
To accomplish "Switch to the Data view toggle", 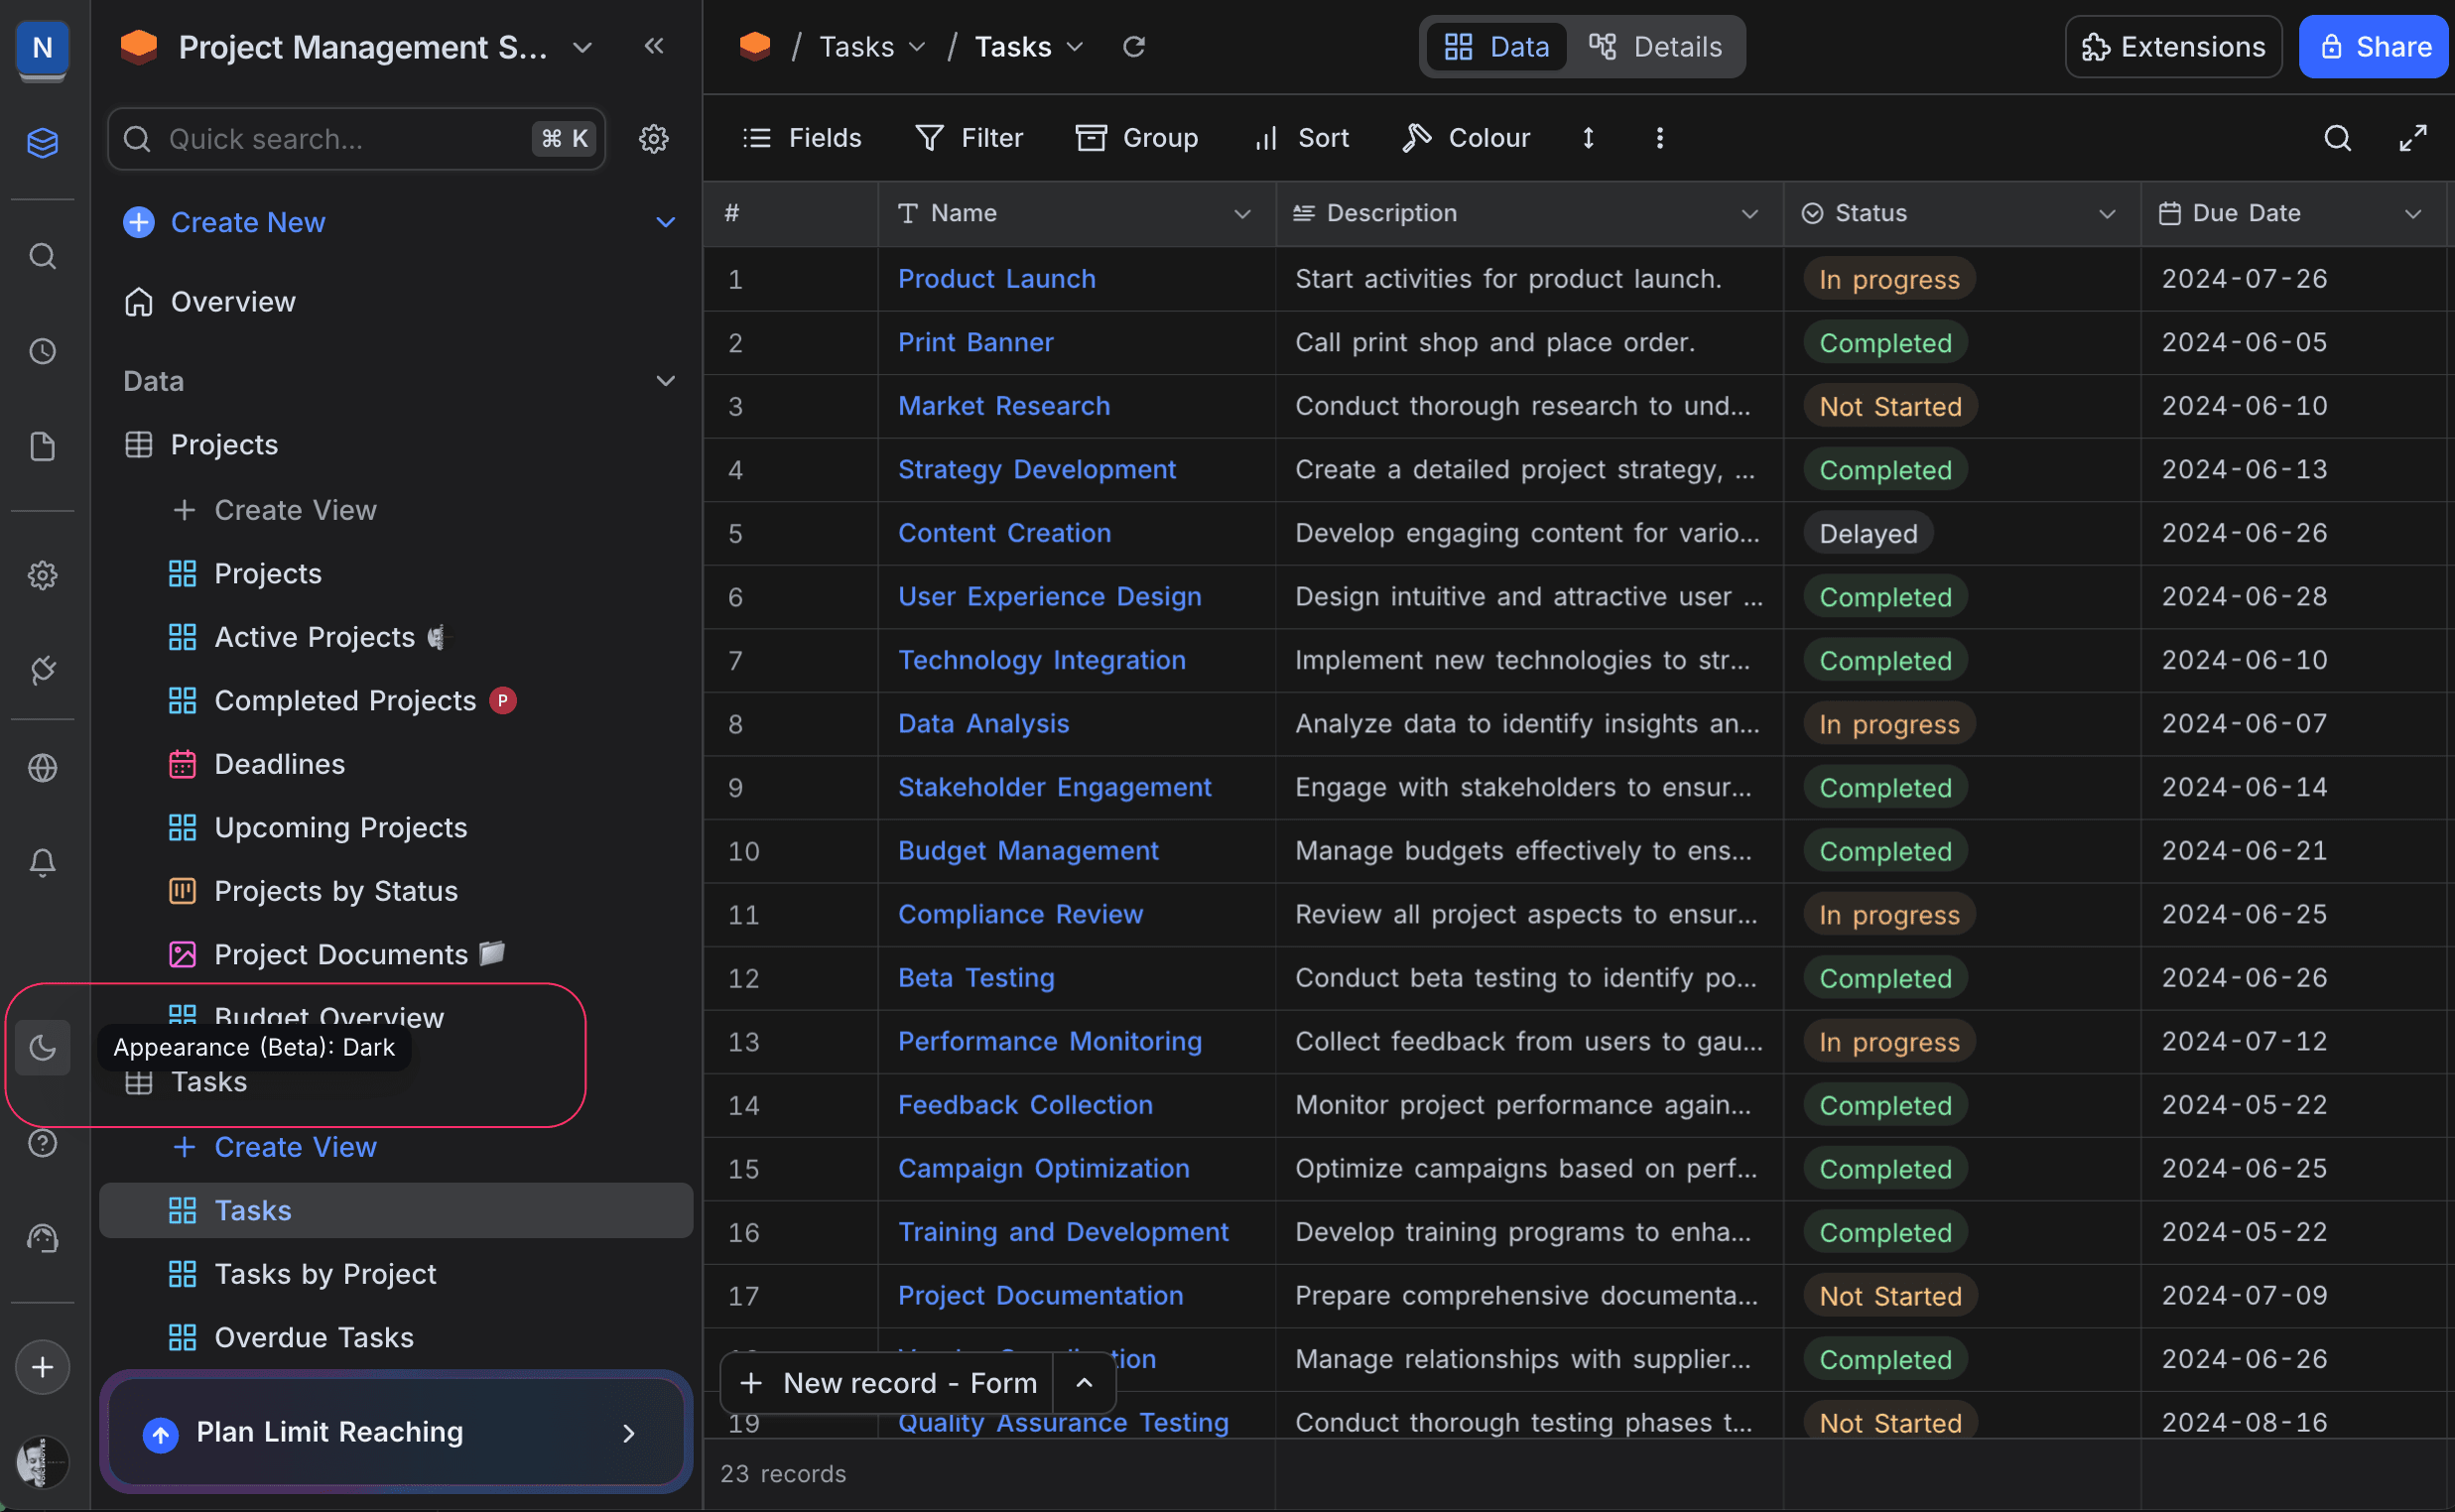I will (1497, 46).
